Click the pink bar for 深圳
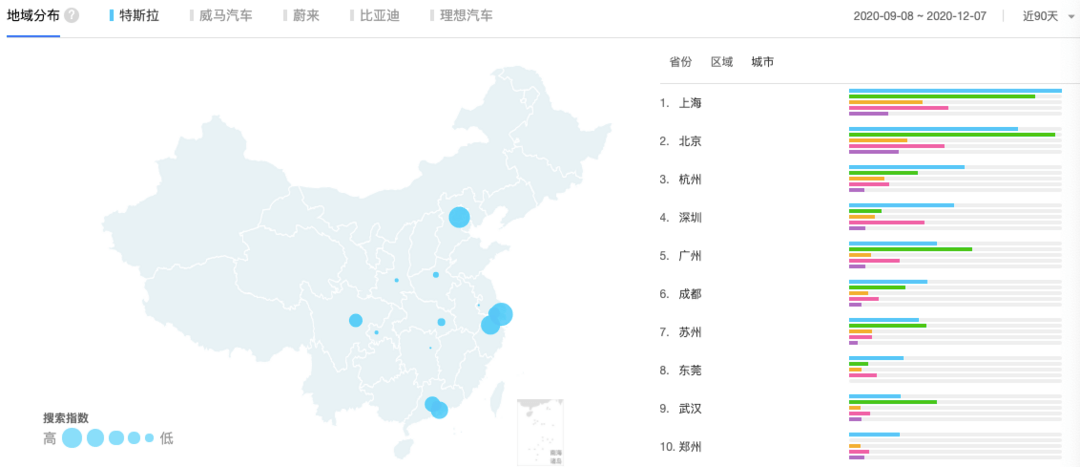Screen dimensions: 1080x467 click(x=886, y=222)
